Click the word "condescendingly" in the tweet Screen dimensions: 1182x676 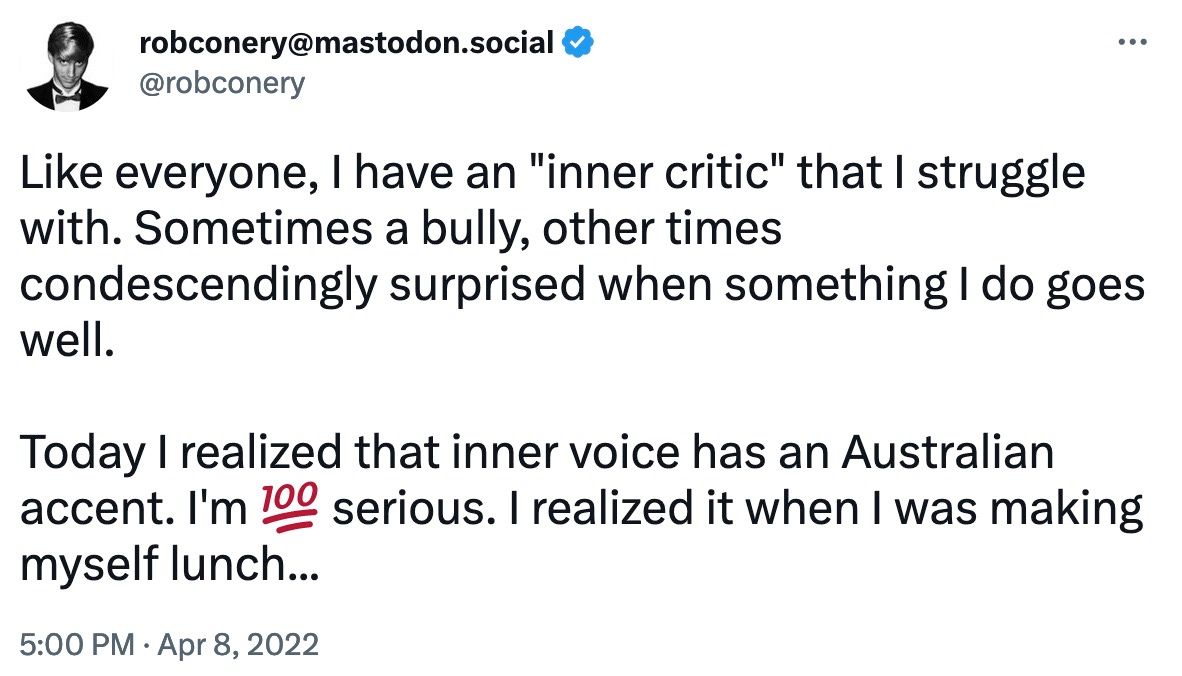pyautogui.click(x=197, y=286)
